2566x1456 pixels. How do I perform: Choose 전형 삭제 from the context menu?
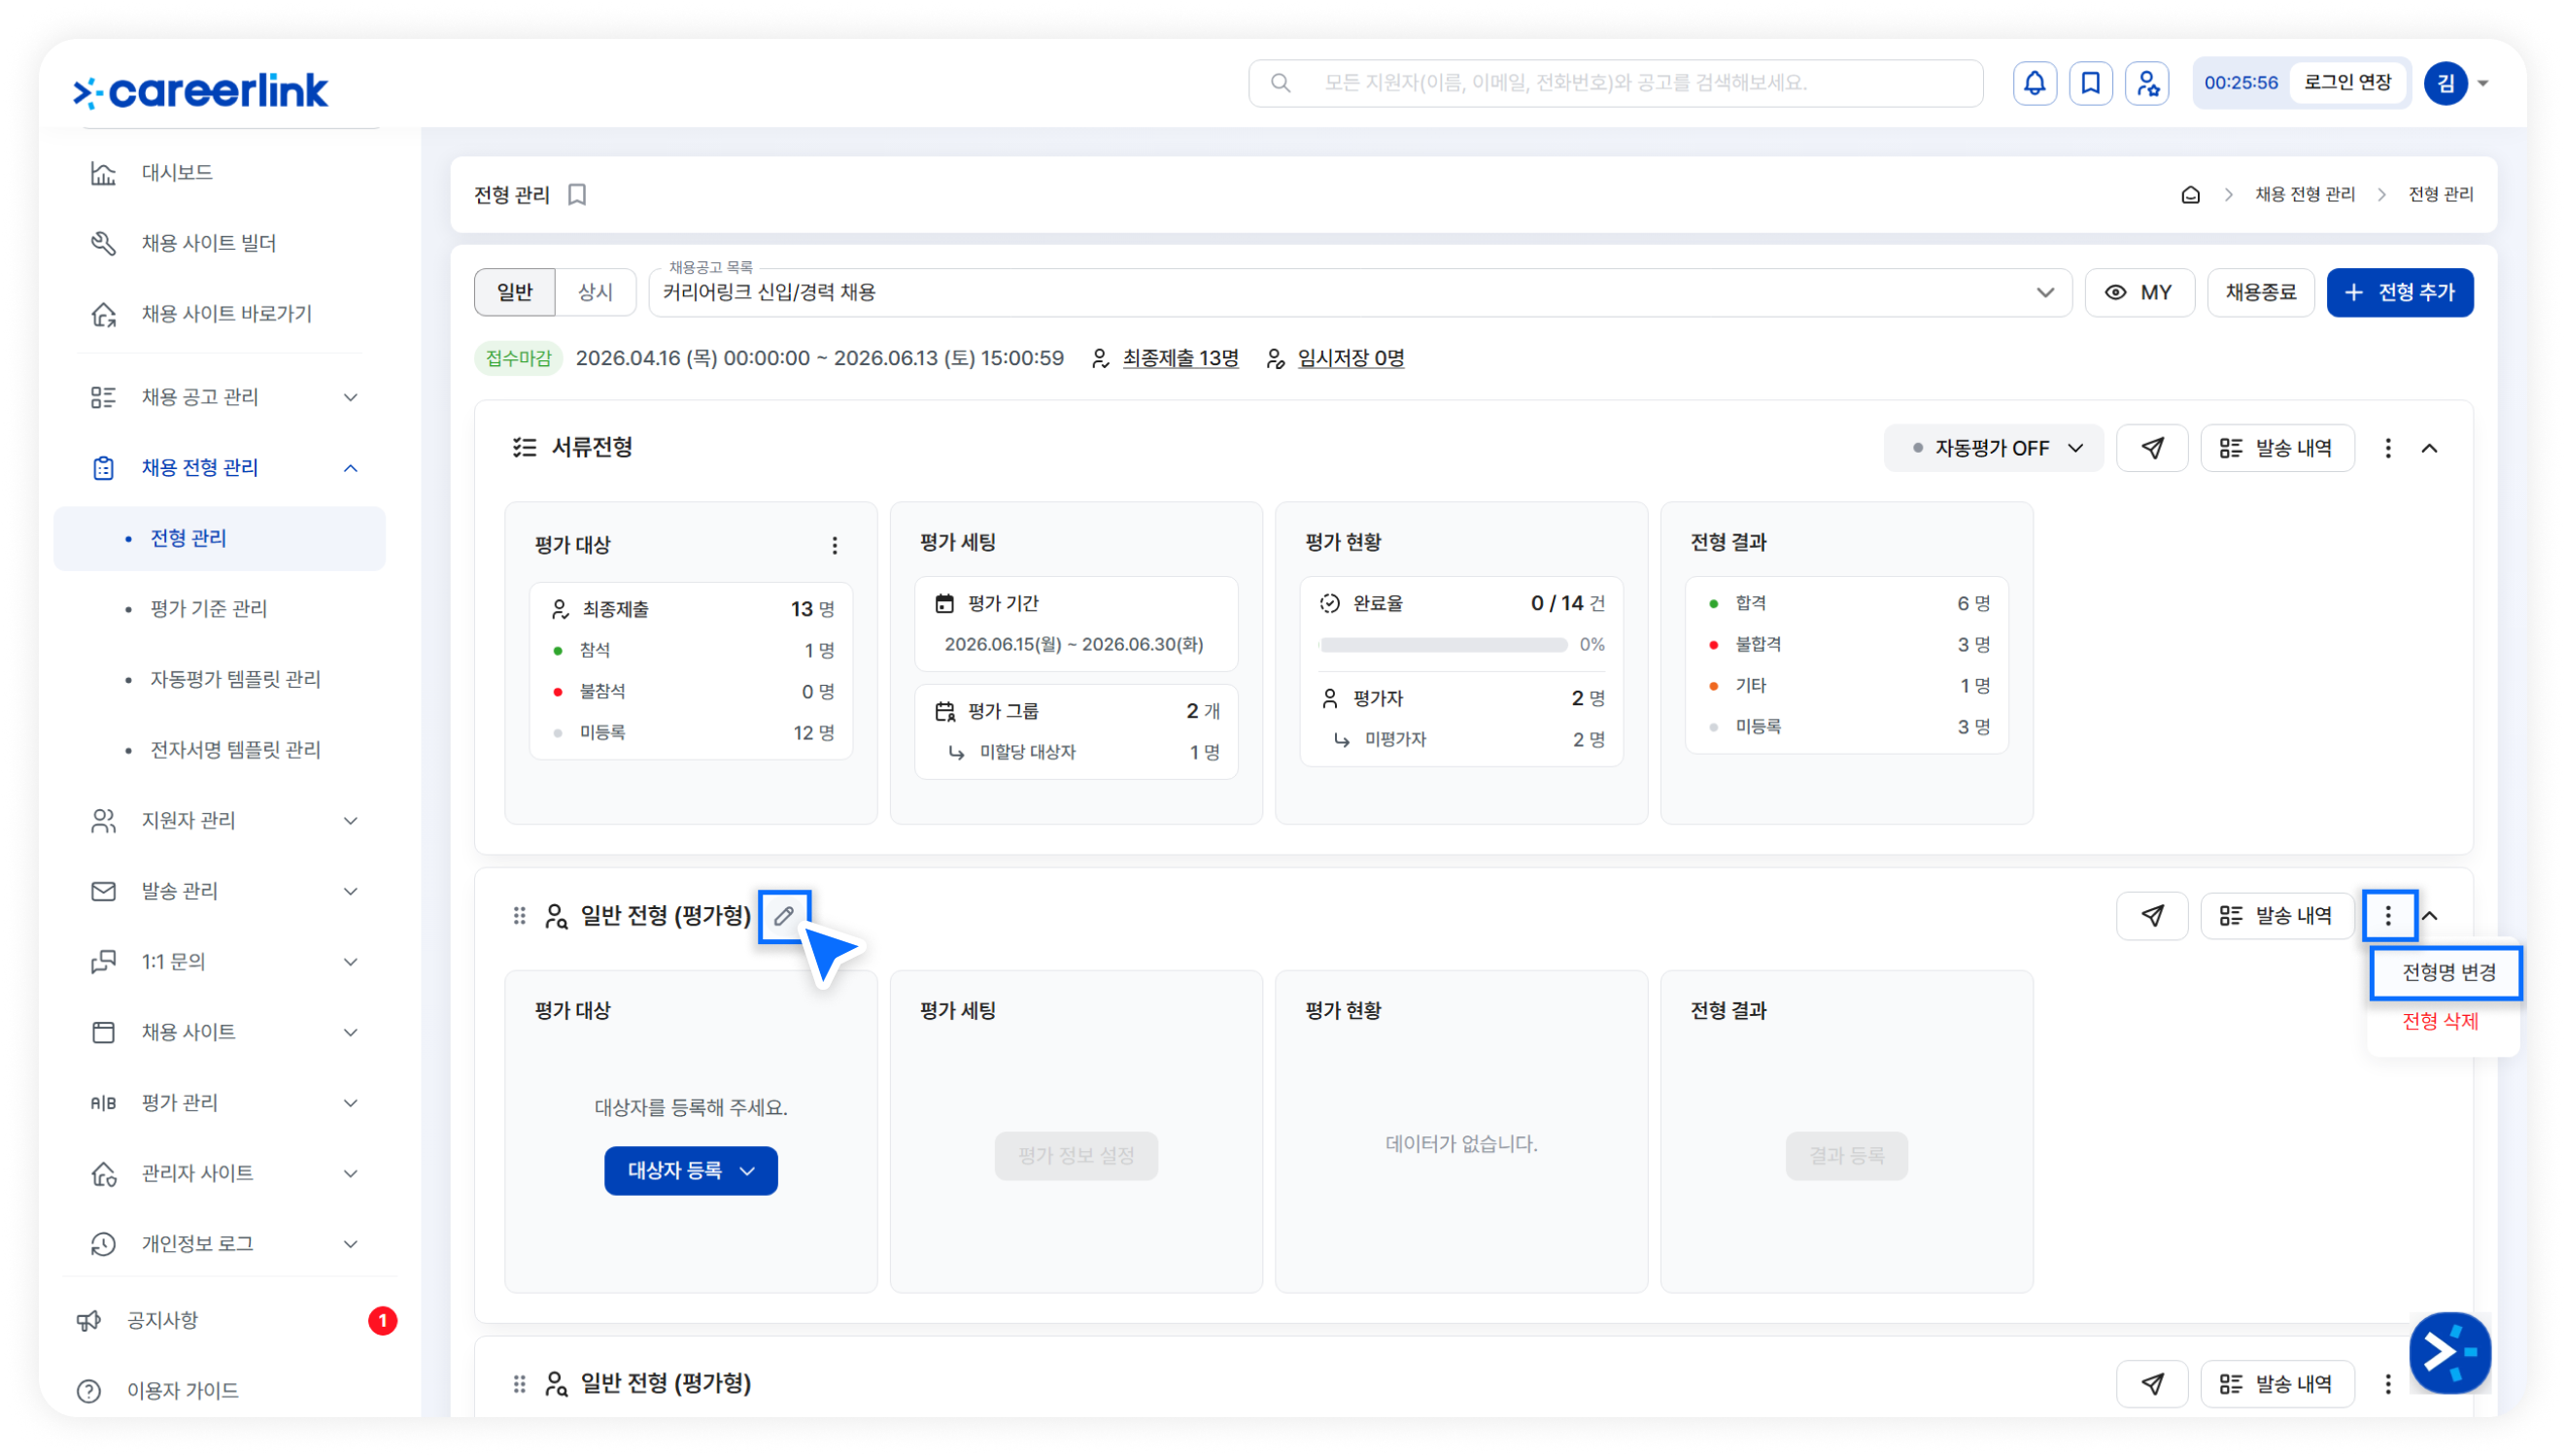pos(2440,1021)
